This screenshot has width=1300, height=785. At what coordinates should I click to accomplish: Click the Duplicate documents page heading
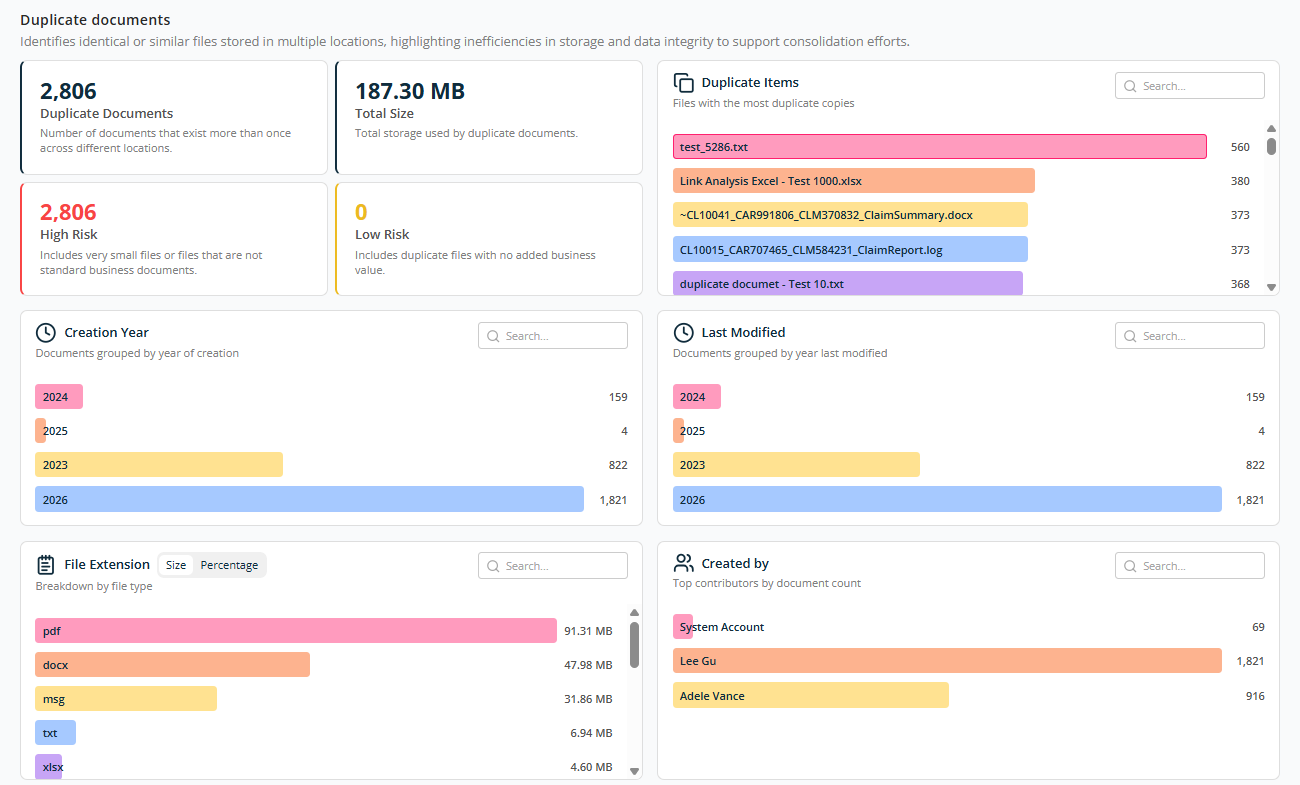pos(95,20)
